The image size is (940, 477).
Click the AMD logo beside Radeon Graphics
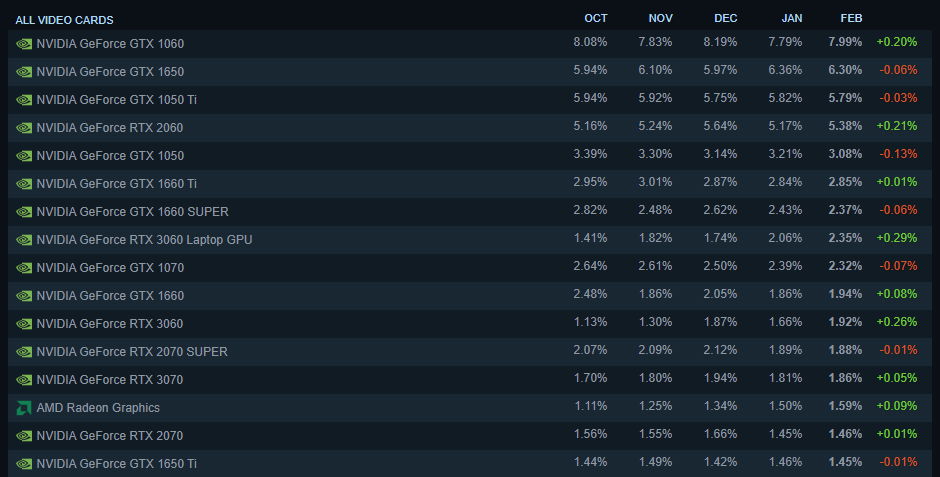click(24, 408)
